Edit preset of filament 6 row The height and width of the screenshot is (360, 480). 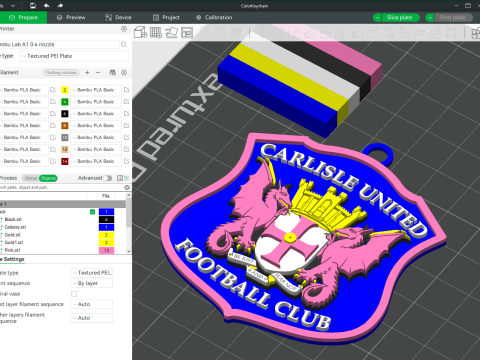click(126, 114)
